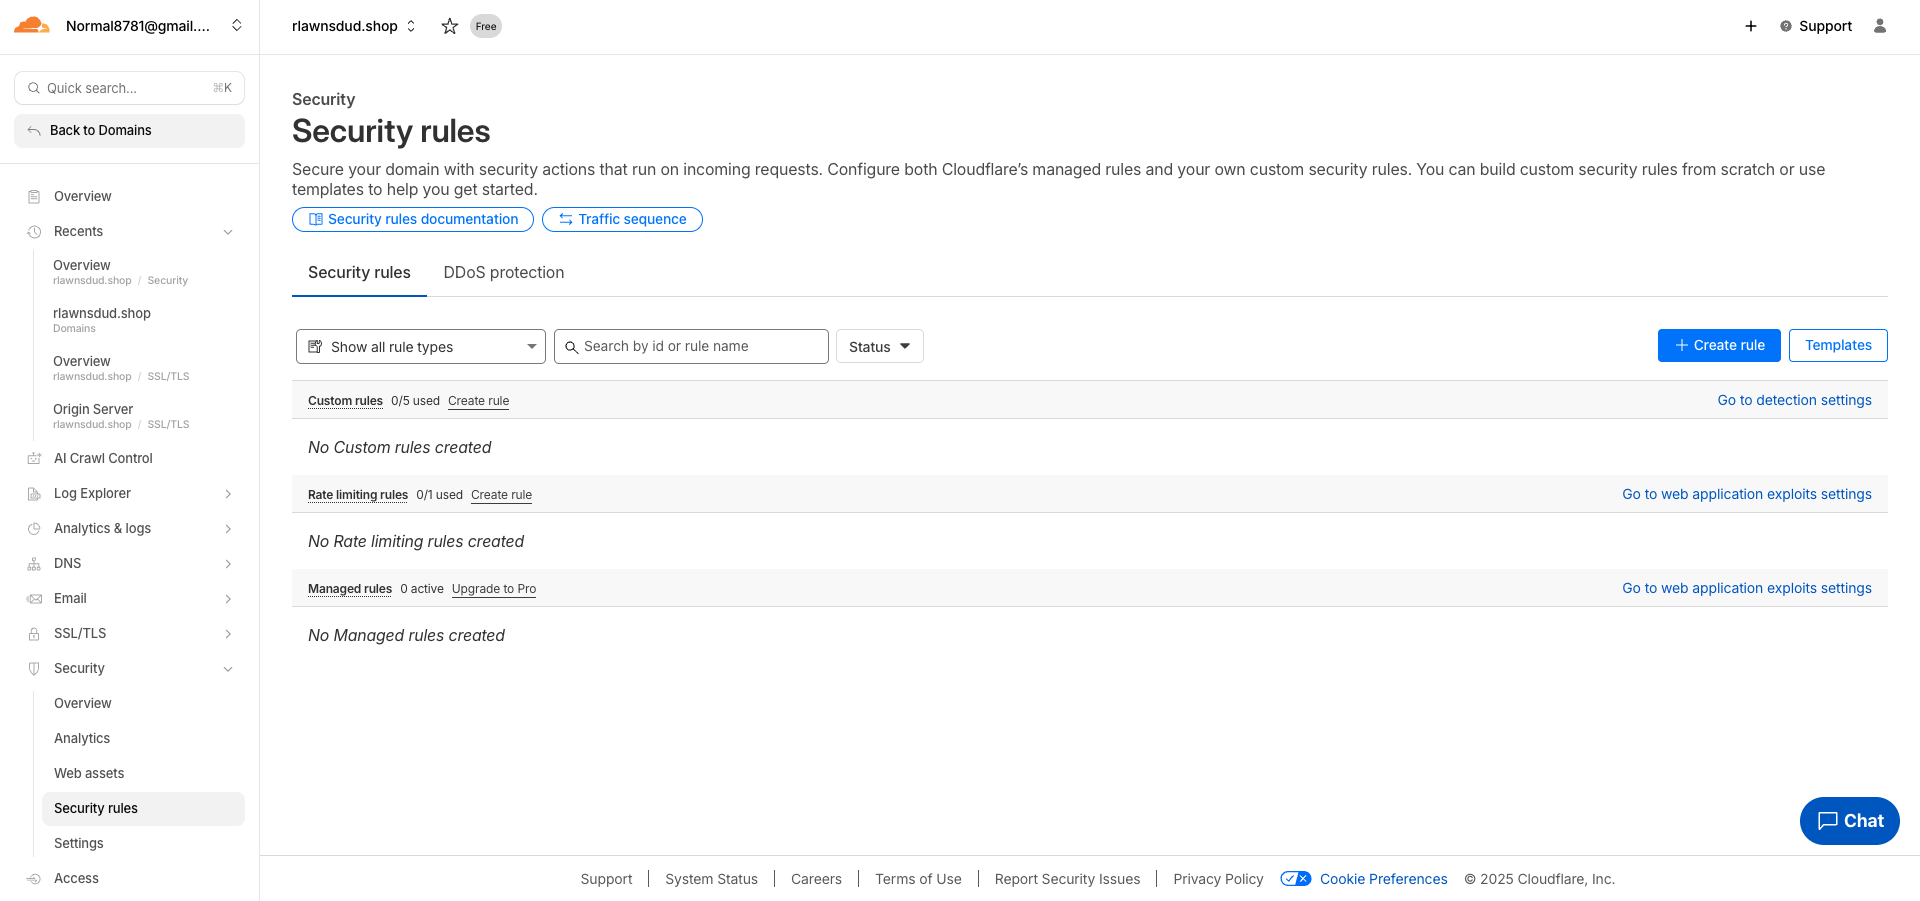Click Create rule link beside Rate limiting rules
Image resolution: width=1920 pixels, height=901 pixels.
coord(501,495)
